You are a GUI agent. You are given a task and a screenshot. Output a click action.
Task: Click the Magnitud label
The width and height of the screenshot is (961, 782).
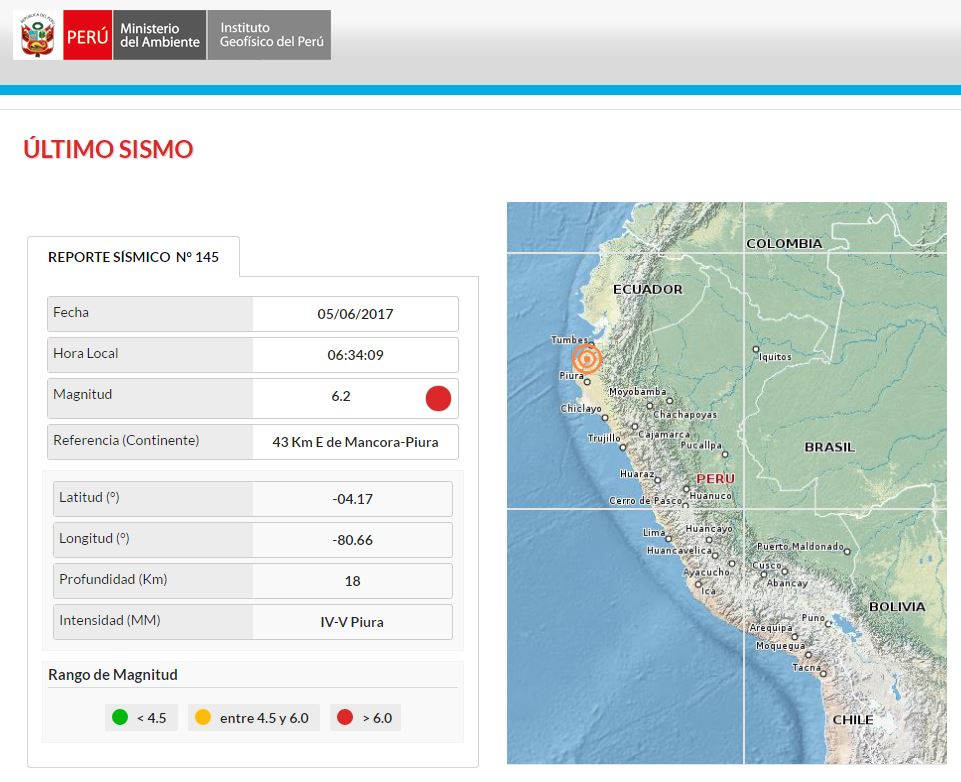coord(83,395)
